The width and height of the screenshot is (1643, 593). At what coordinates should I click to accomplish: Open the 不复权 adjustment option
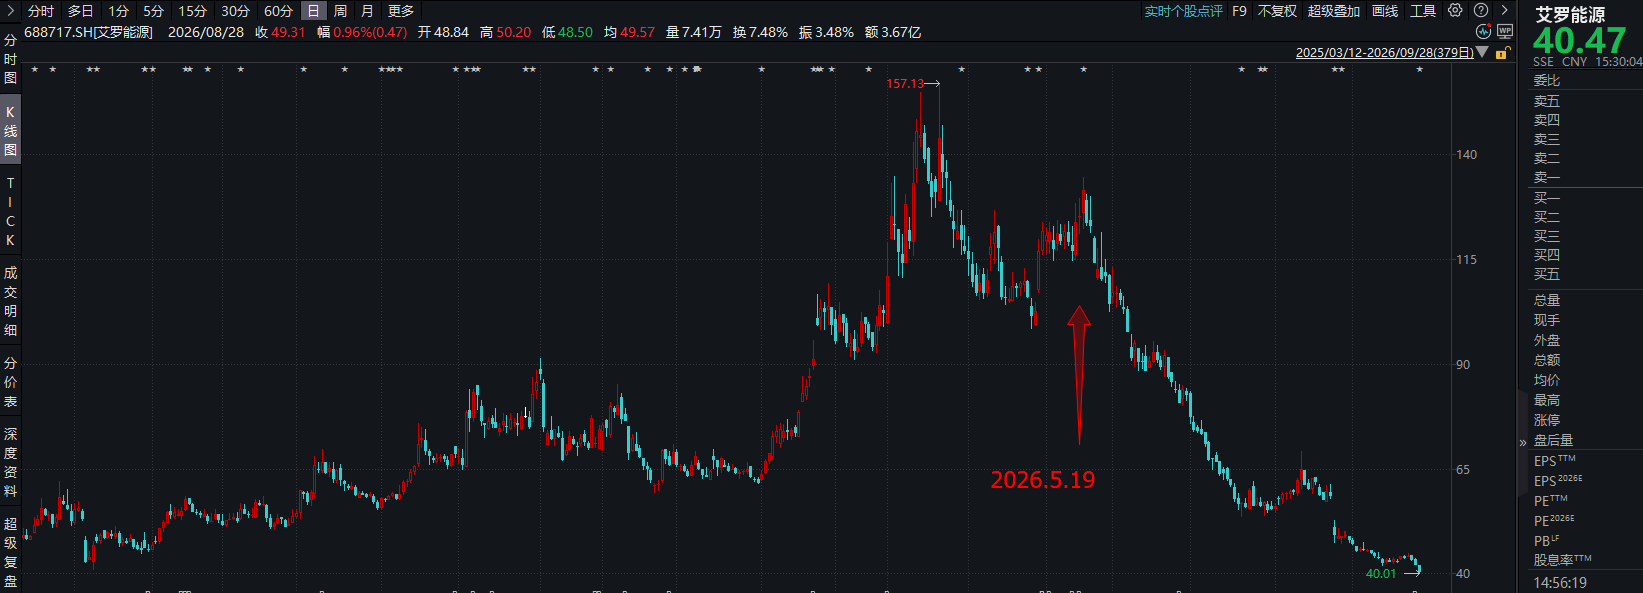coord(1277,11)
